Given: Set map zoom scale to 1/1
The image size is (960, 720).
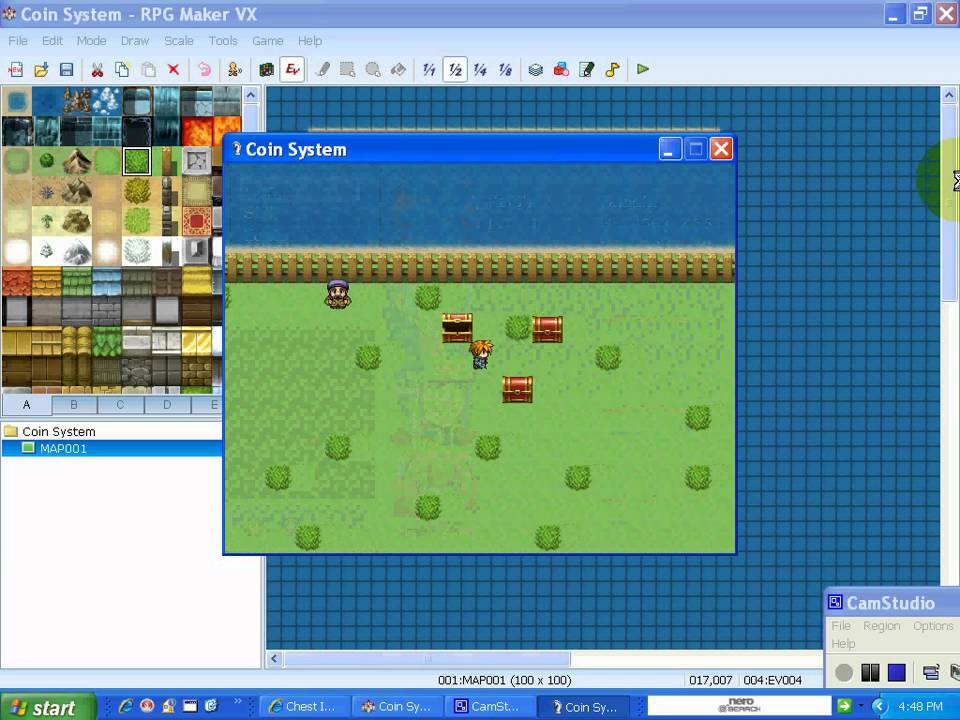Looking at the screenshot, I should click(x=429, y=69).
